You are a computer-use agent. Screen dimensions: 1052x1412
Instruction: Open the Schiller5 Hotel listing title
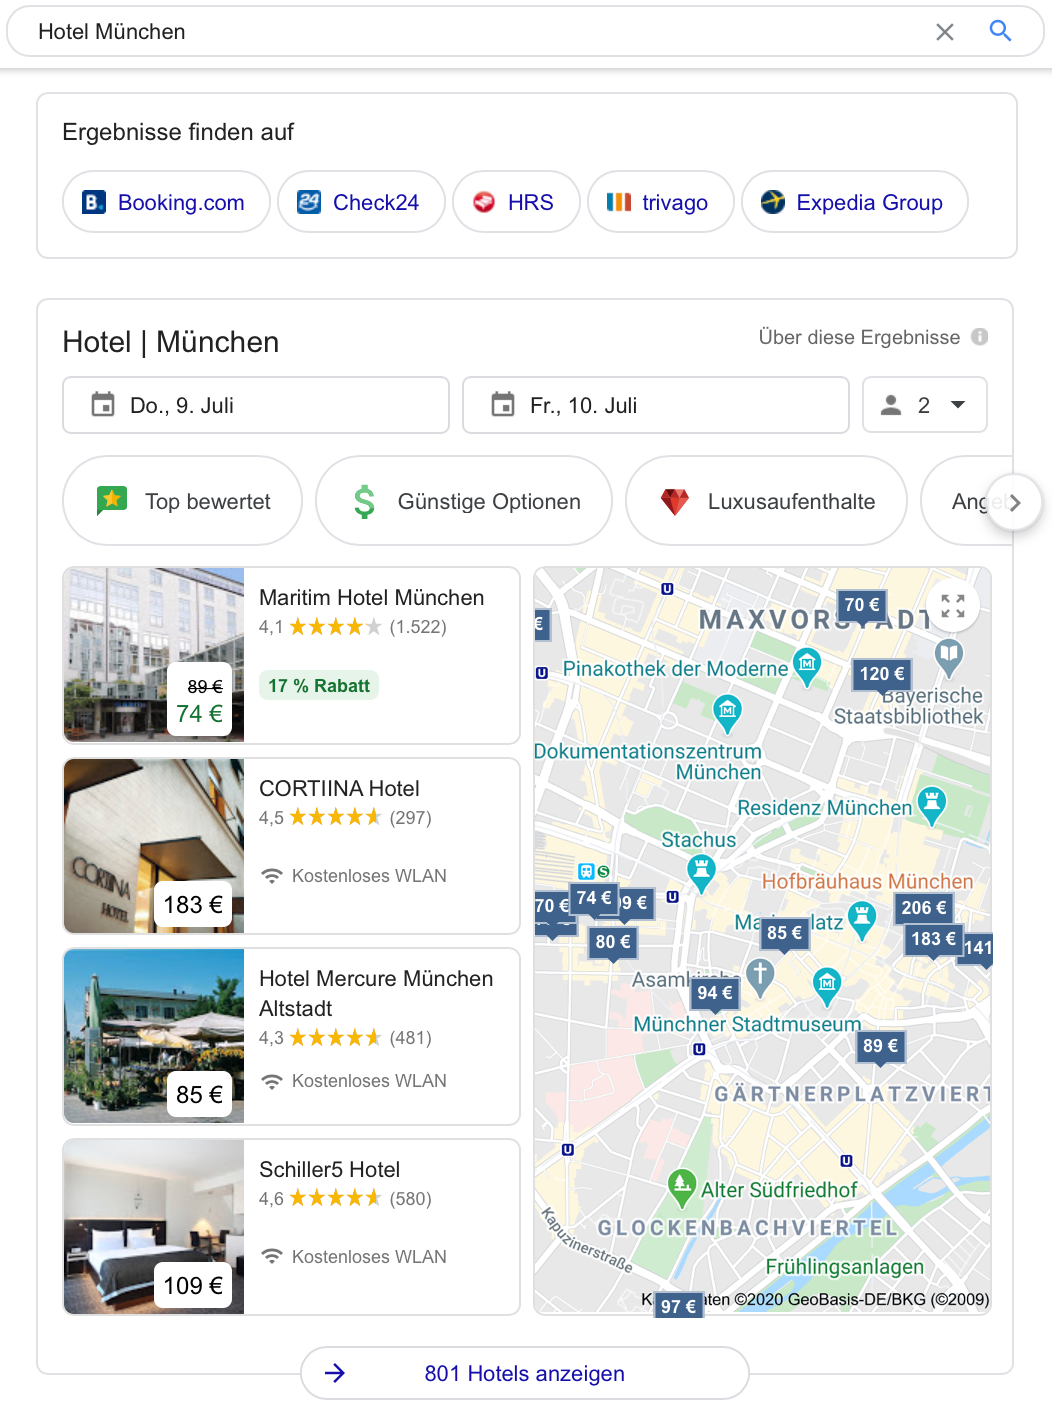[329, 1170]
